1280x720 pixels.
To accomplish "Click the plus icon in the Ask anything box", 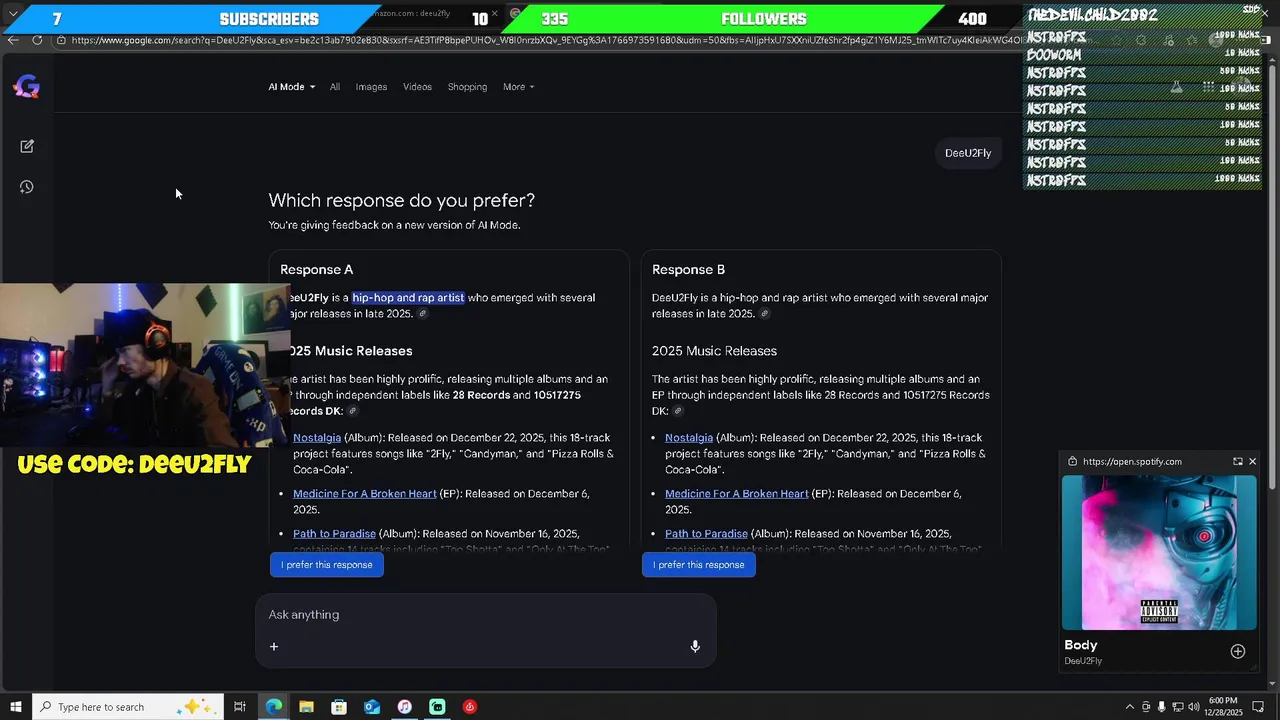I will [x=274, y=646].
